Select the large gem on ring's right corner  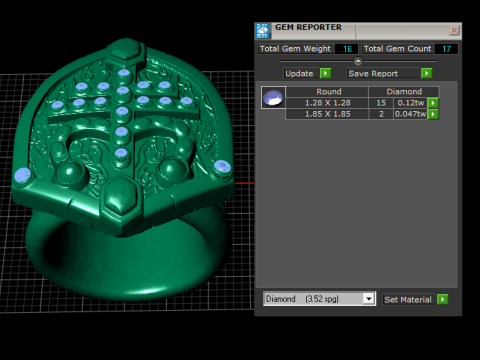pos(222,166)
